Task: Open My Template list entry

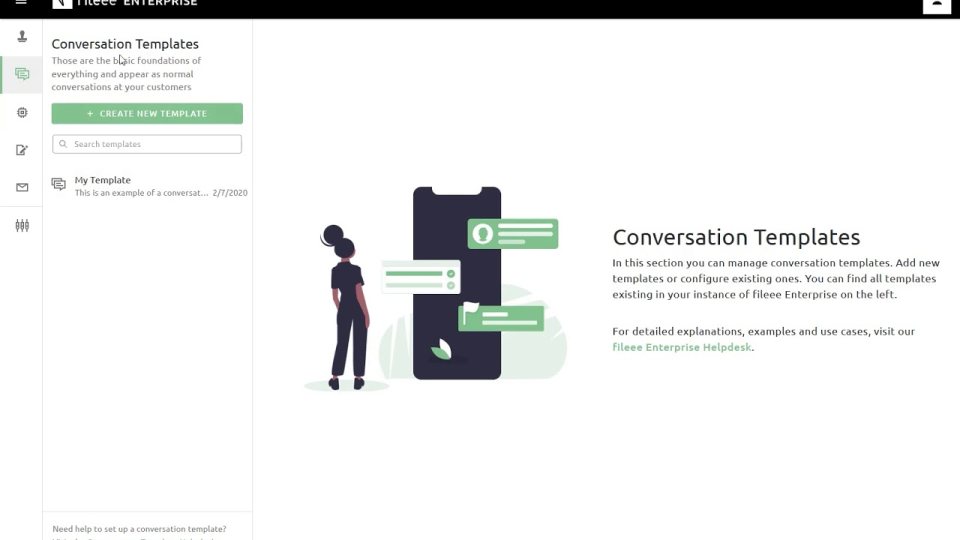Action: [x=149, y=186]
